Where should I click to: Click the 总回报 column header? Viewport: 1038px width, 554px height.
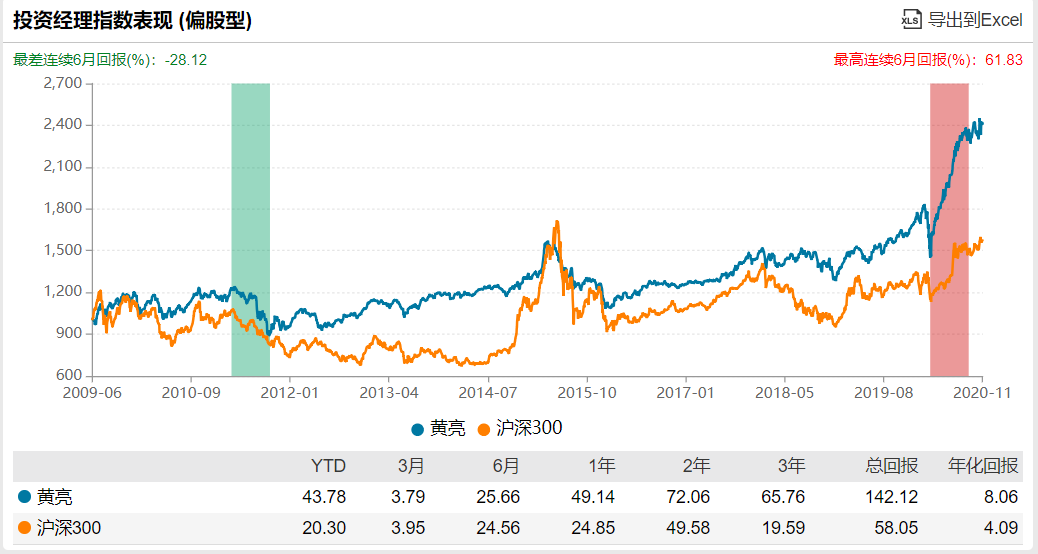point(892,466)
